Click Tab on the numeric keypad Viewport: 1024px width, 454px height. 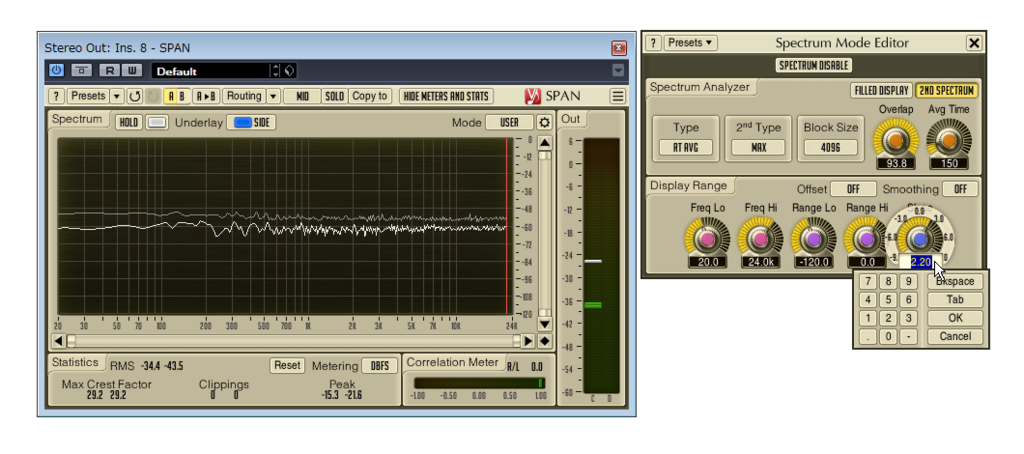tap(955, 300)
